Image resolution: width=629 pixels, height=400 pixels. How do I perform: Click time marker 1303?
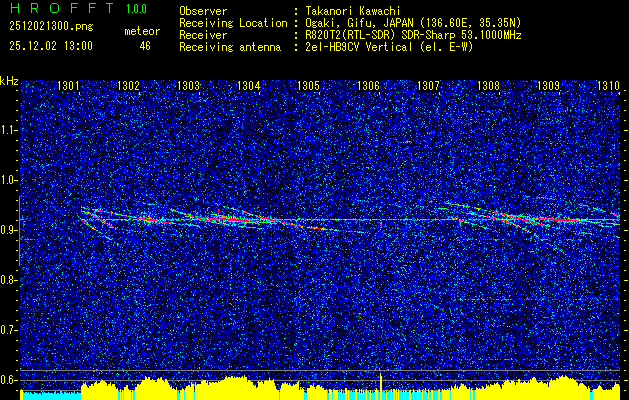point(188,85)
